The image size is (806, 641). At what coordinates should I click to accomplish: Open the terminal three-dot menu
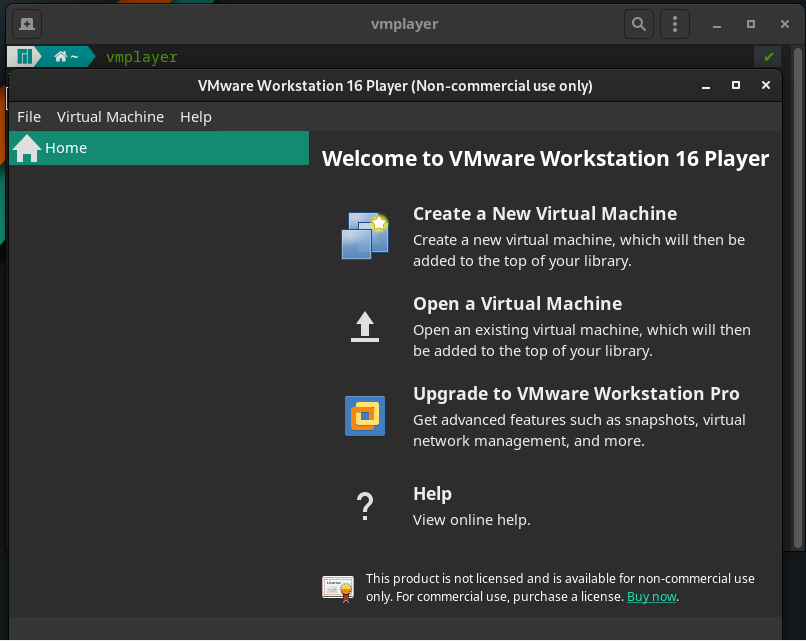[675, 24]
